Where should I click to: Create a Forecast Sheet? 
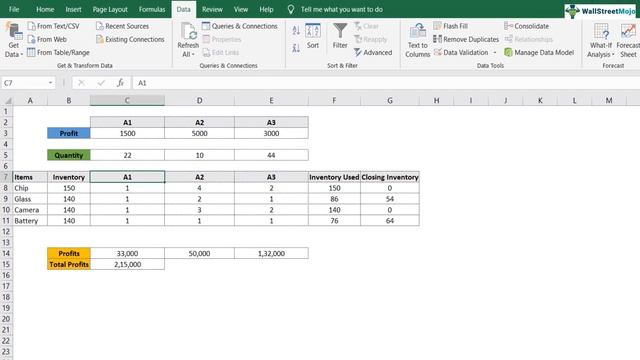628,40
